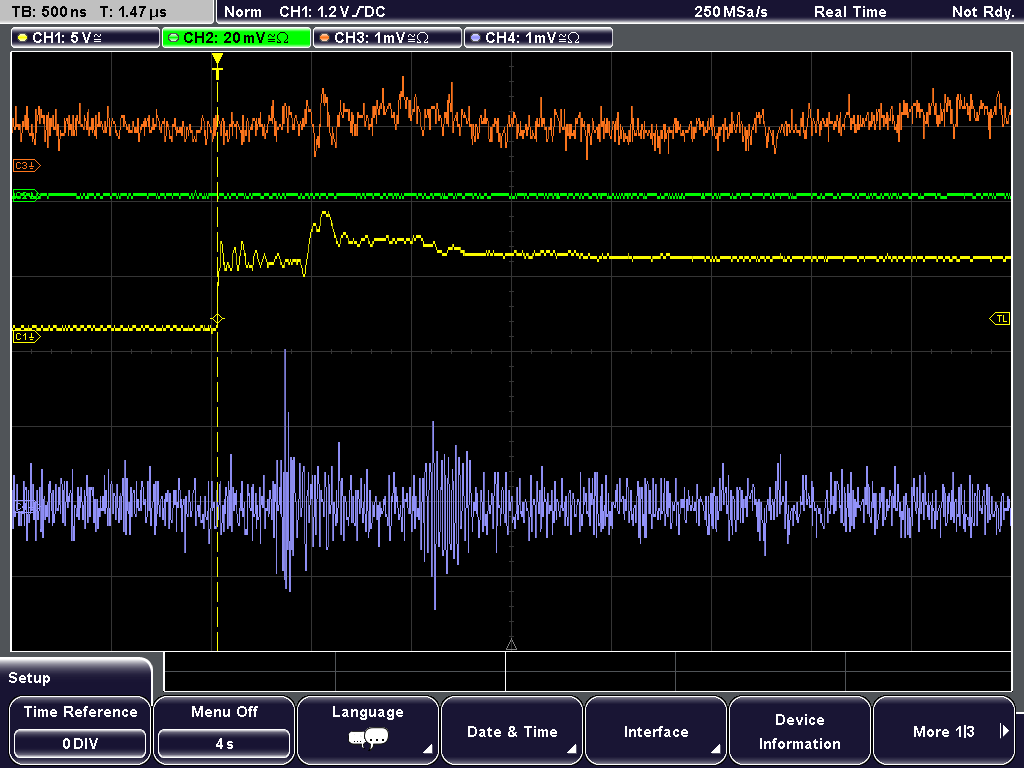Click the speech bubbles language icon

(x=368, y=739)
